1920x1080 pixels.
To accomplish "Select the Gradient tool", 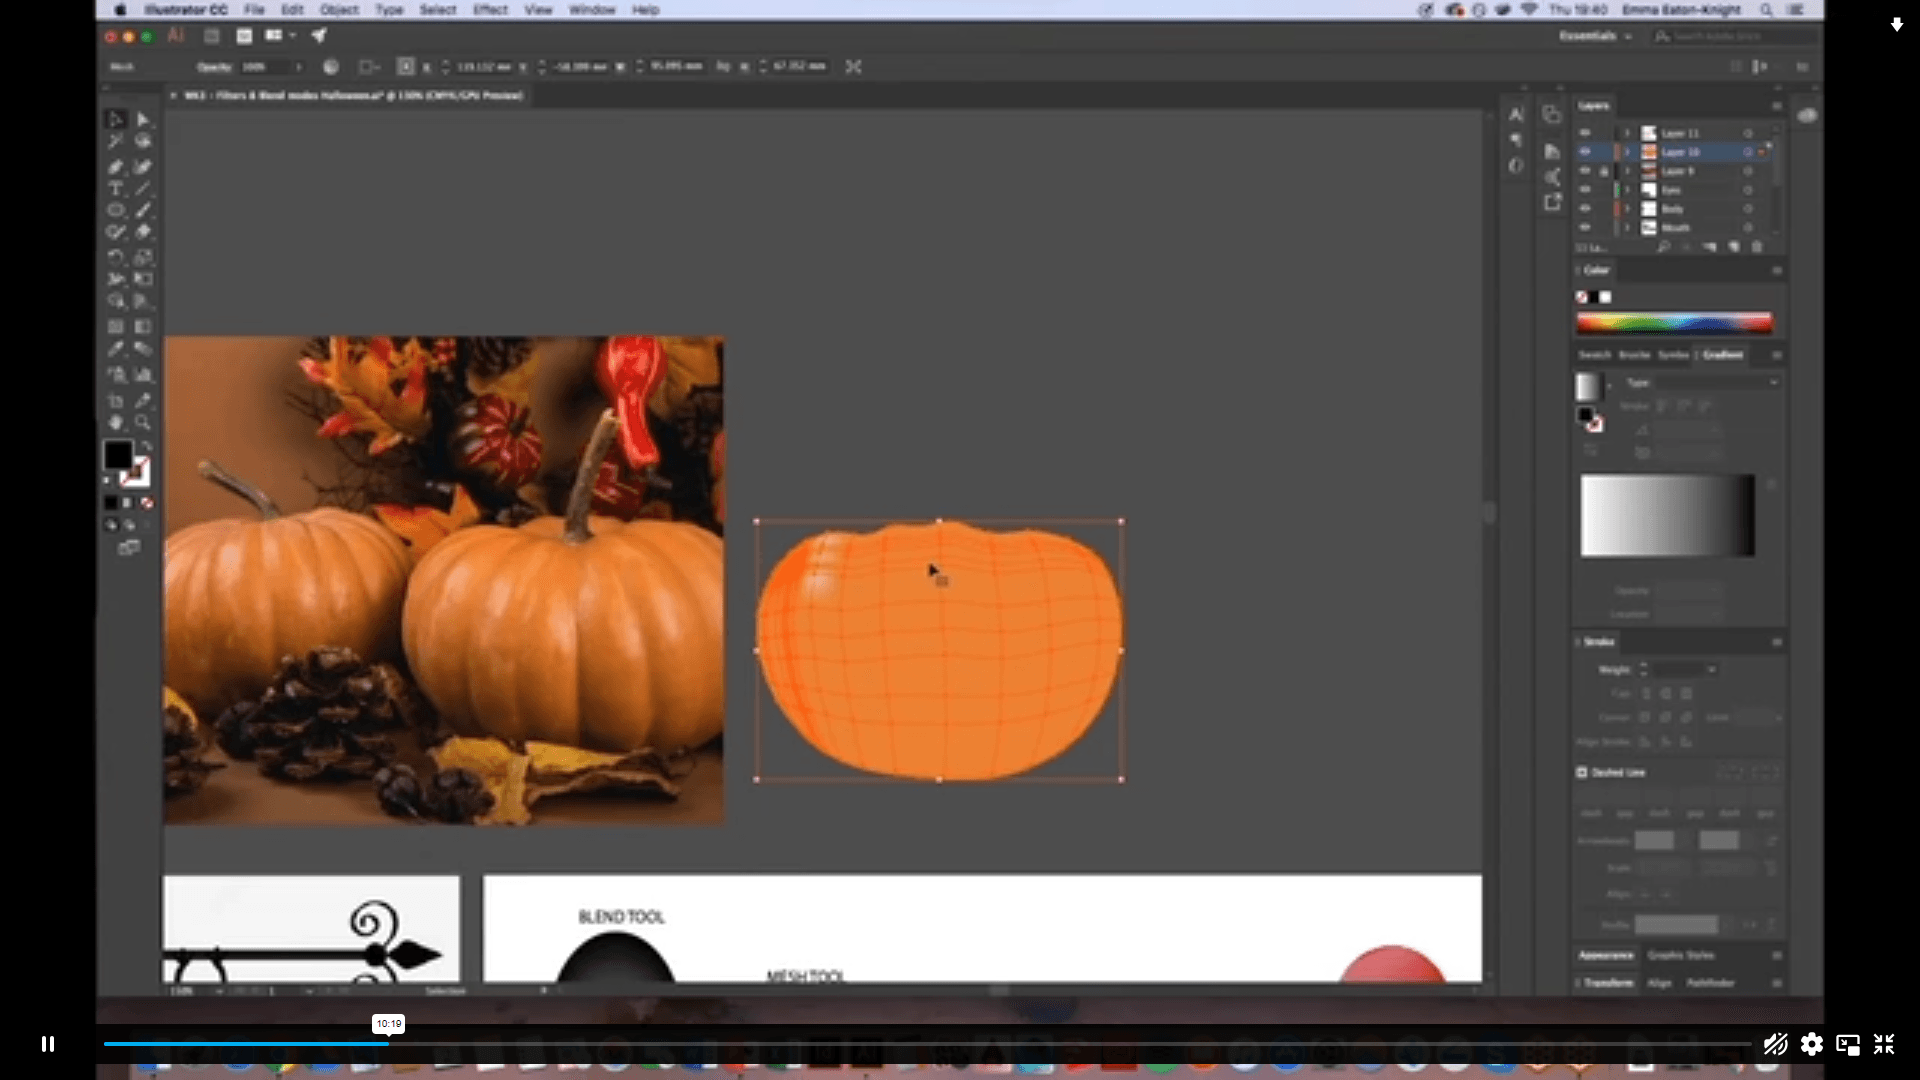I will coord(143,325).
